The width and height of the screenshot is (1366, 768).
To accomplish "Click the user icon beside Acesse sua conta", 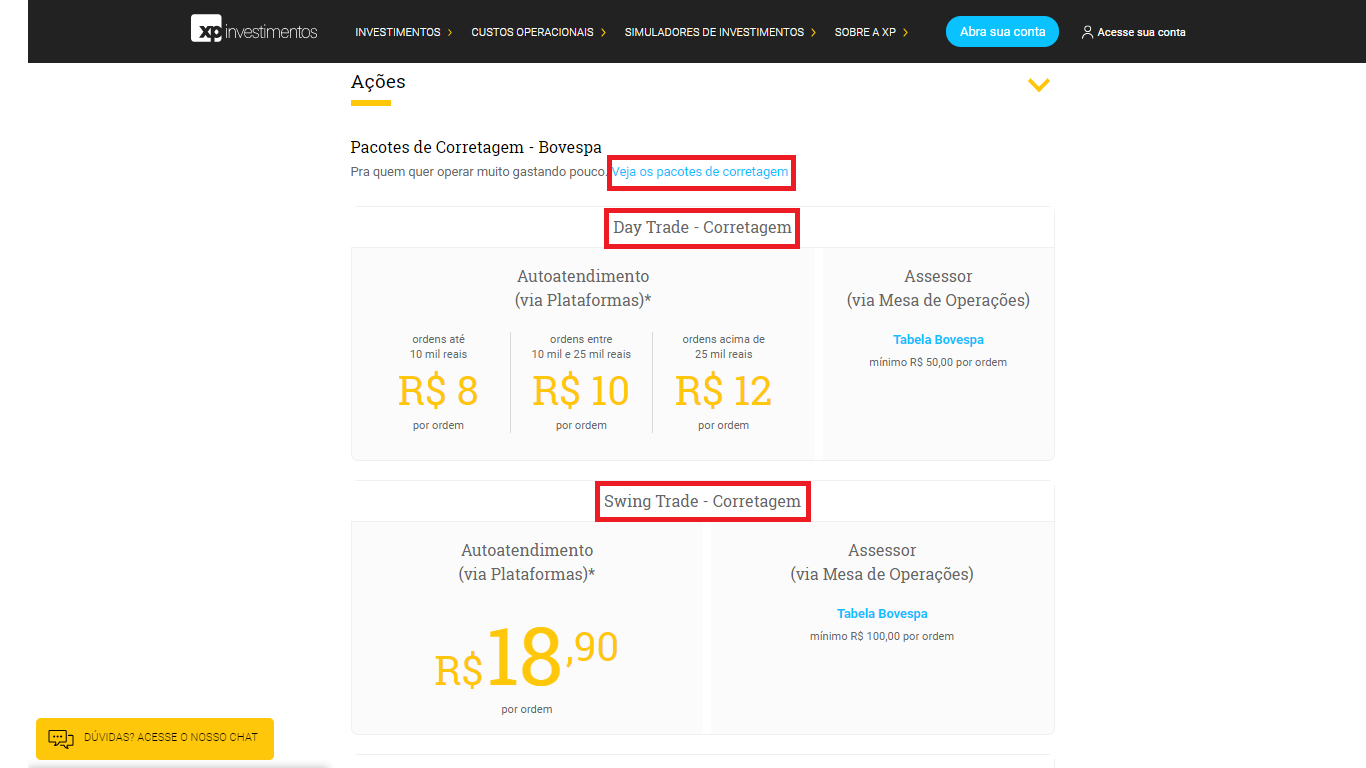I will point(1087,32).
